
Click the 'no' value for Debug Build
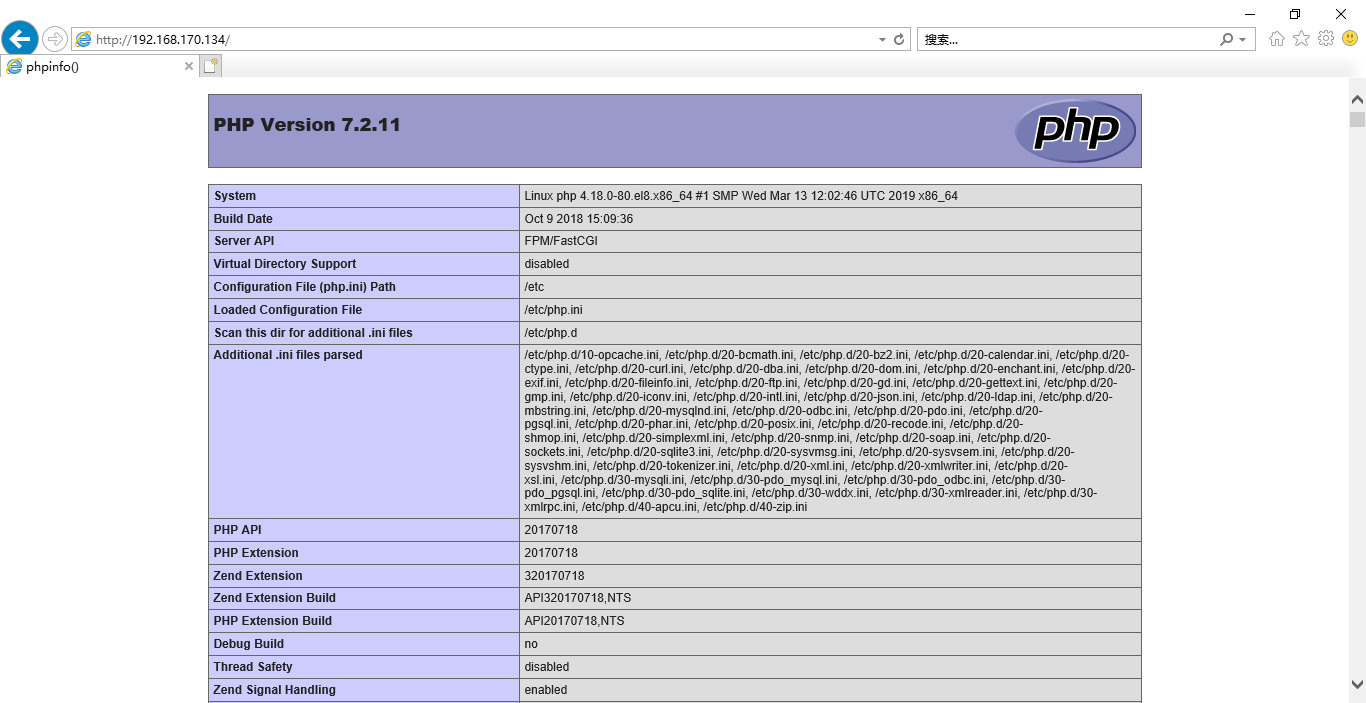coord(531,644)
